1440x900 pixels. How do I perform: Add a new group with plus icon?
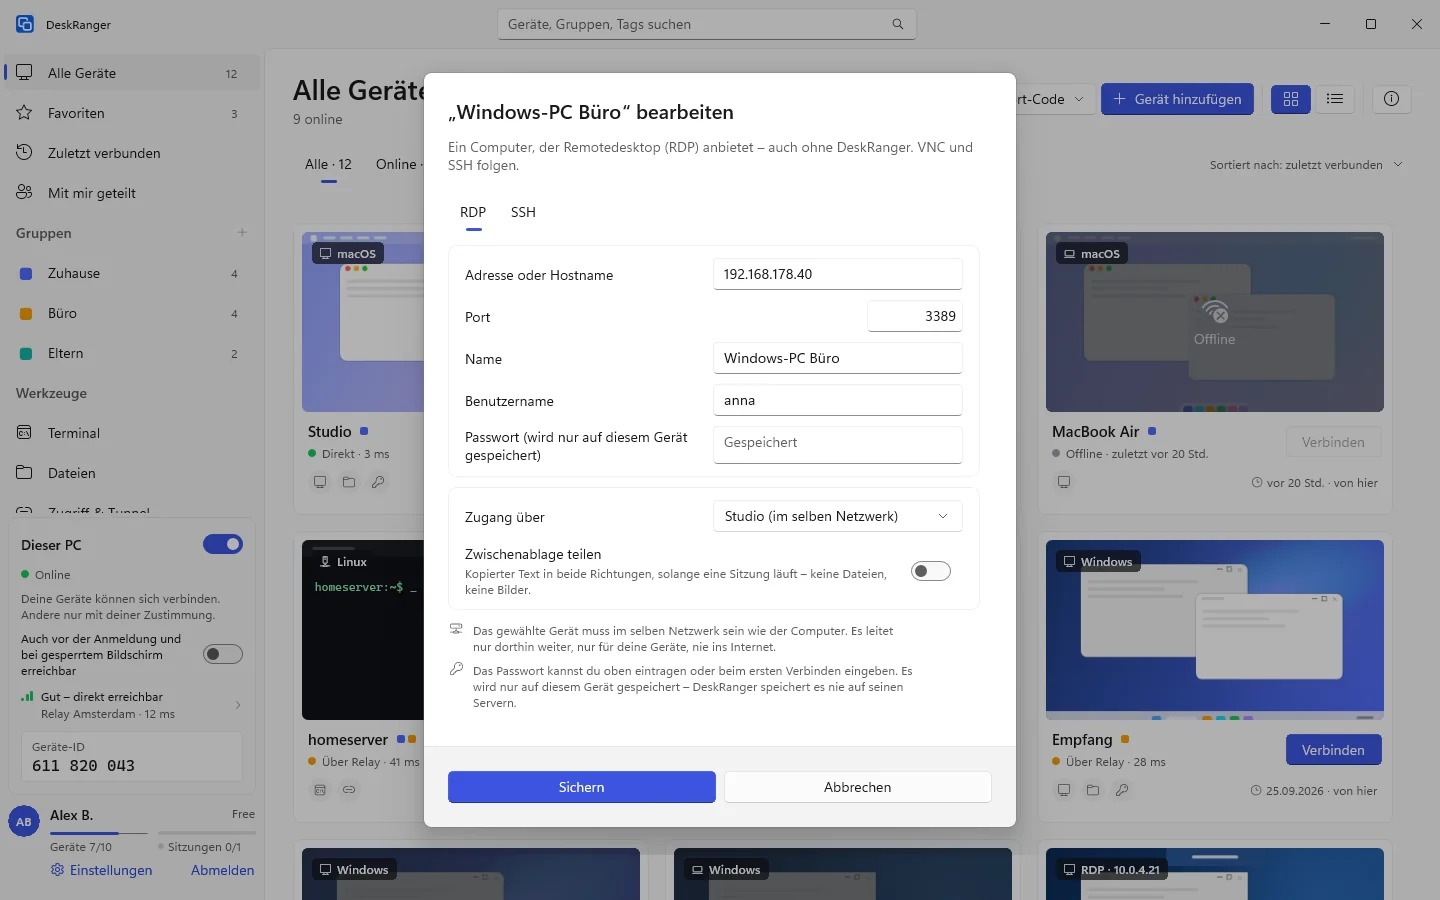(242, 233)
